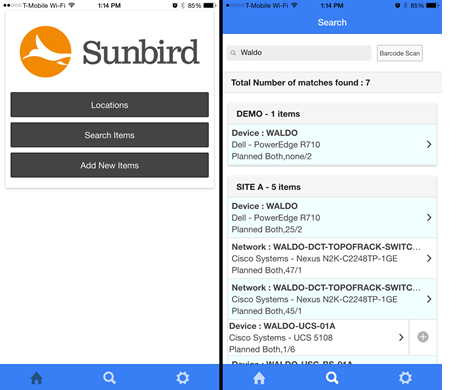Tap the Search title in header
462x390 pixels.
(332, 22)
